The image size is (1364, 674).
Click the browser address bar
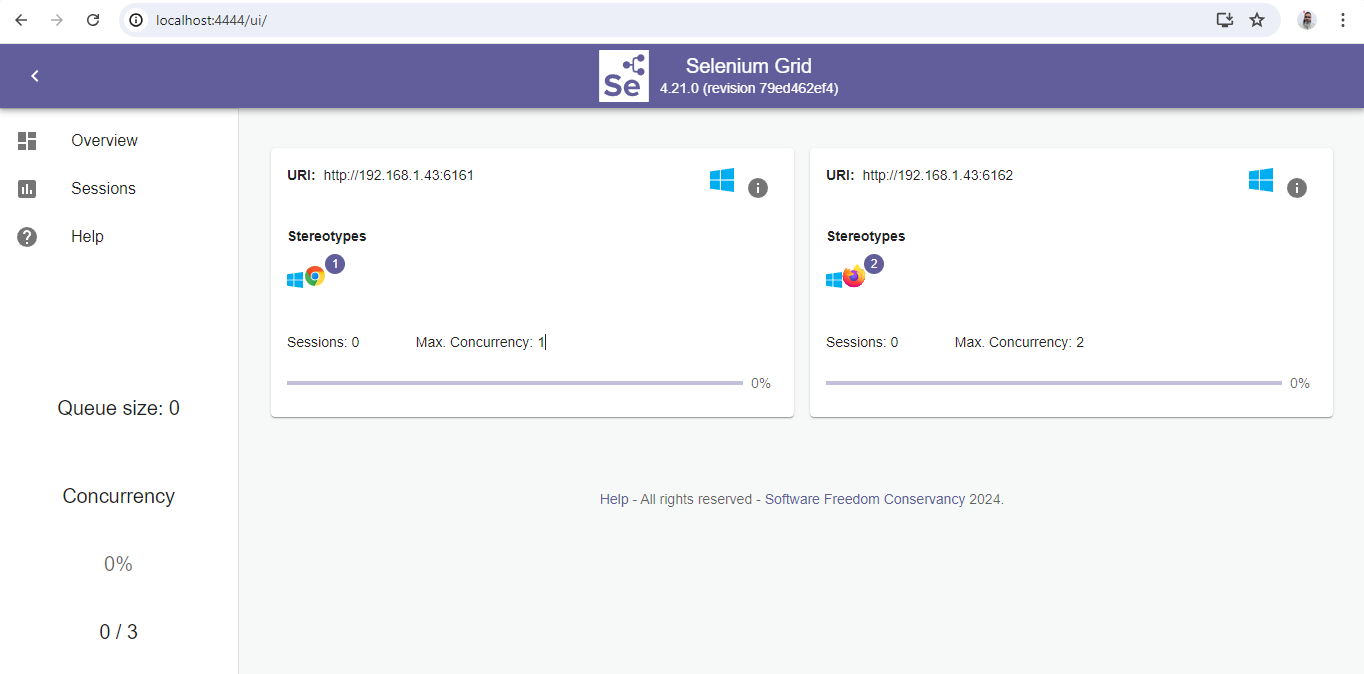point(680,20)
